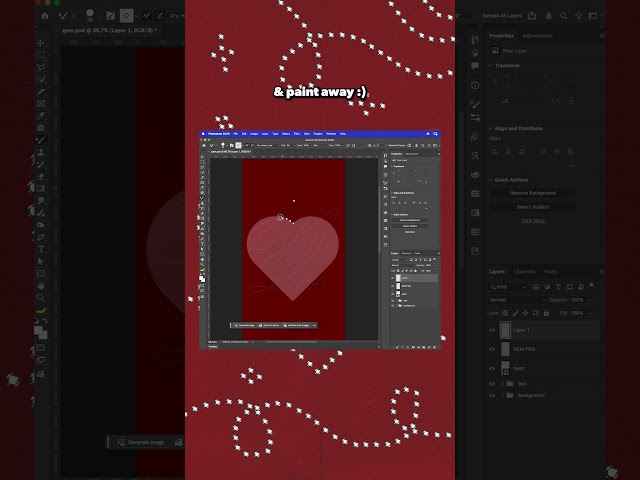Hide text group eye in background window
The width and height of the screenshot is (640, 480).
click(492, 384)
